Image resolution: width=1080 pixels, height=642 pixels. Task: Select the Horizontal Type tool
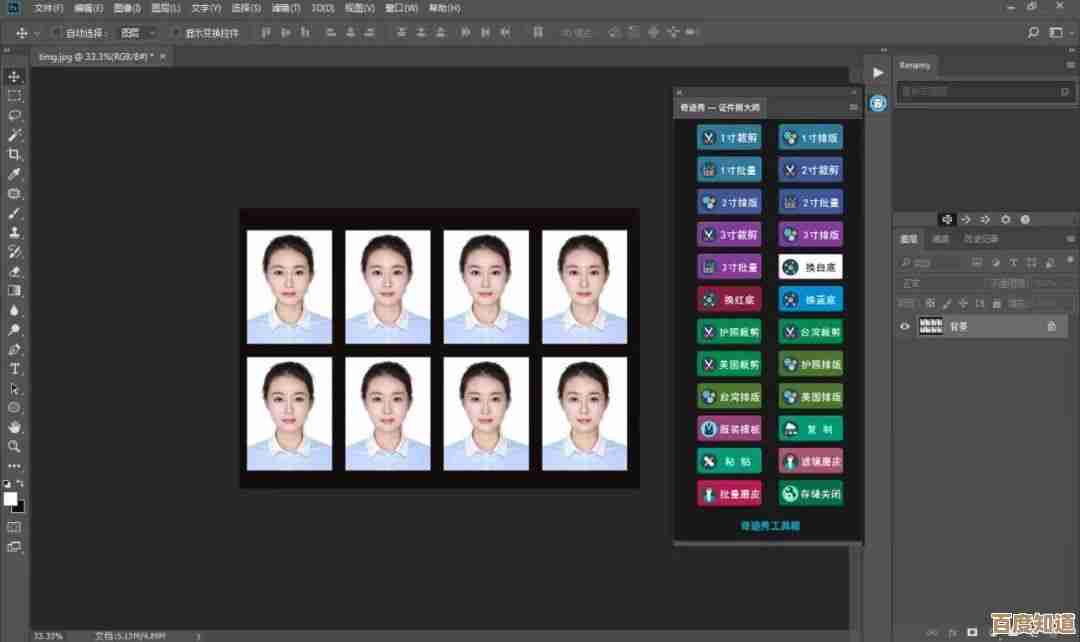click(x=14, y=368)
